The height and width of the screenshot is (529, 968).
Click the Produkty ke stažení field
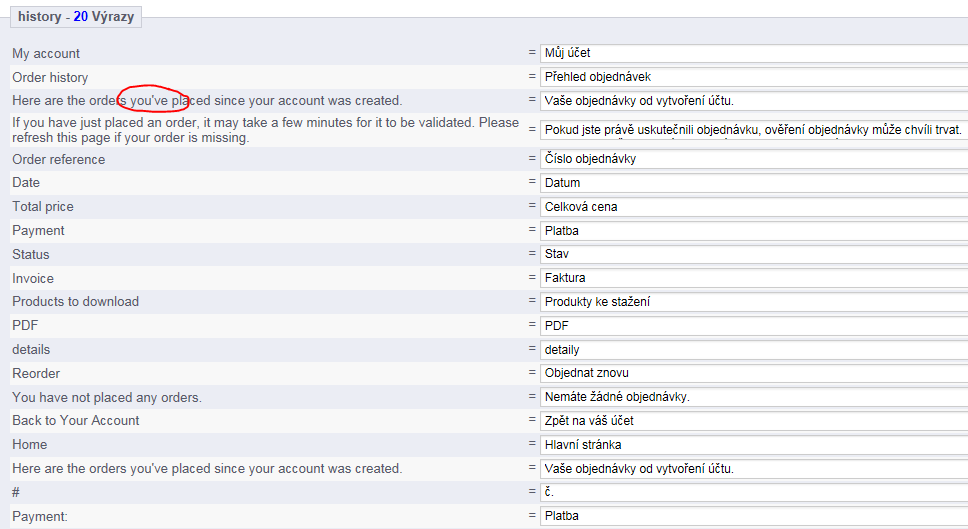pyautogui.click(x=752, y=302)
